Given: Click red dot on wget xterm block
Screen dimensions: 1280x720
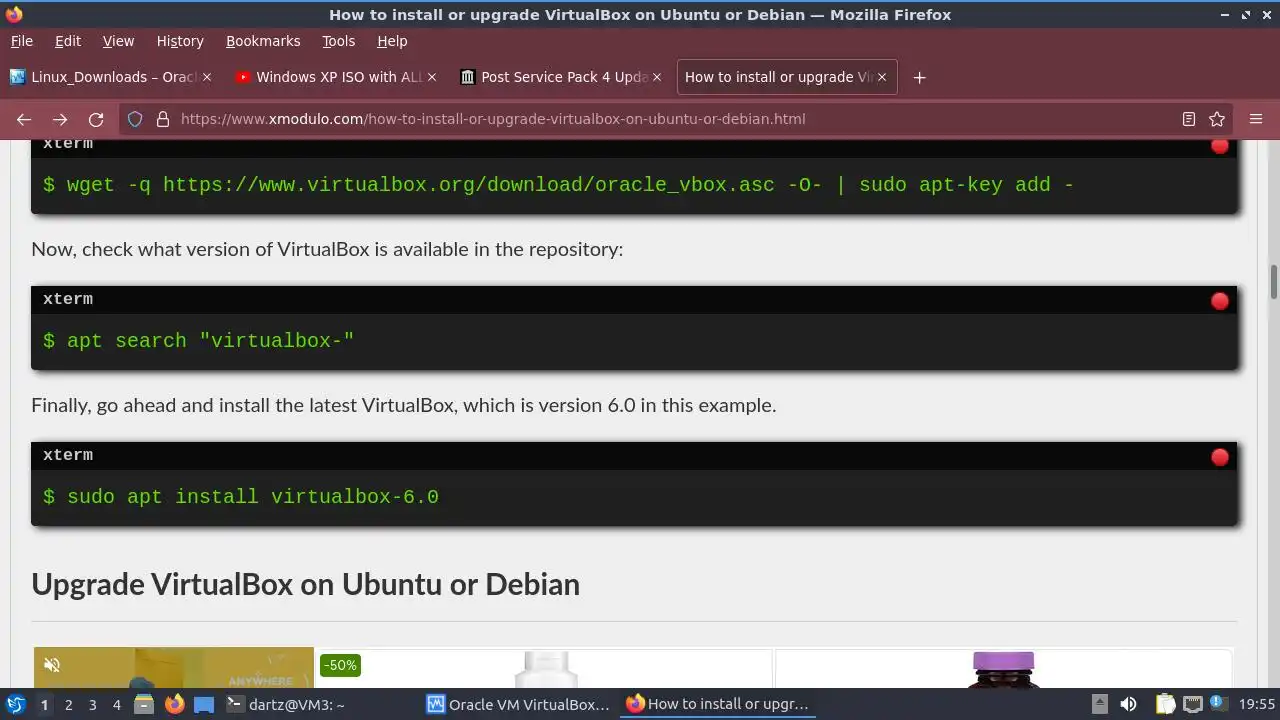Looking at the screenshot, I should [1219, 145].
